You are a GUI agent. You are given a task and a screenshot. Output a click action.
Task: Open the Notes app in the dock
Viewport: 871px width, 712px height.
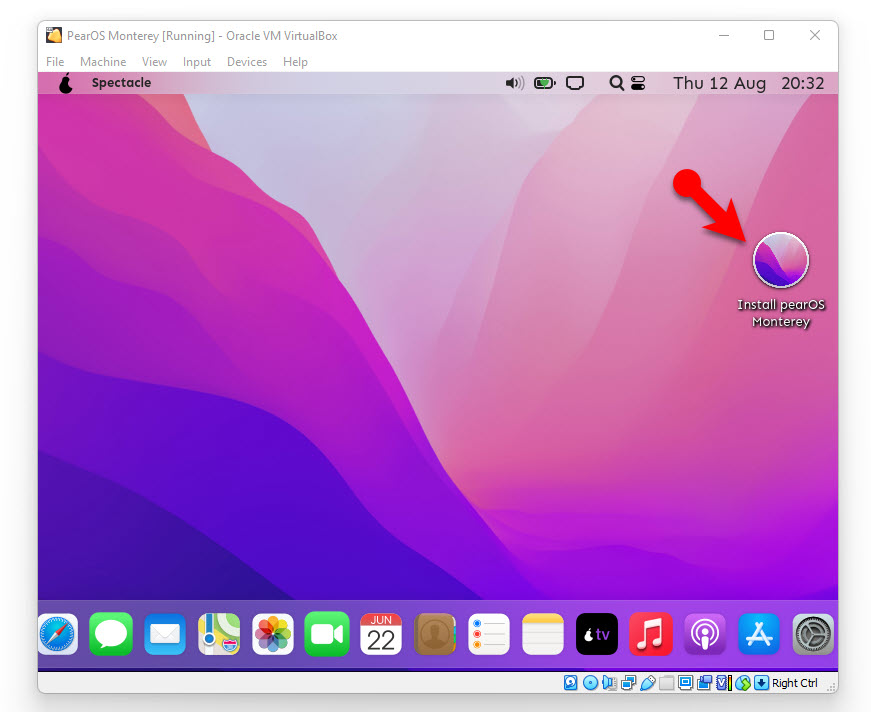point(543,634)
